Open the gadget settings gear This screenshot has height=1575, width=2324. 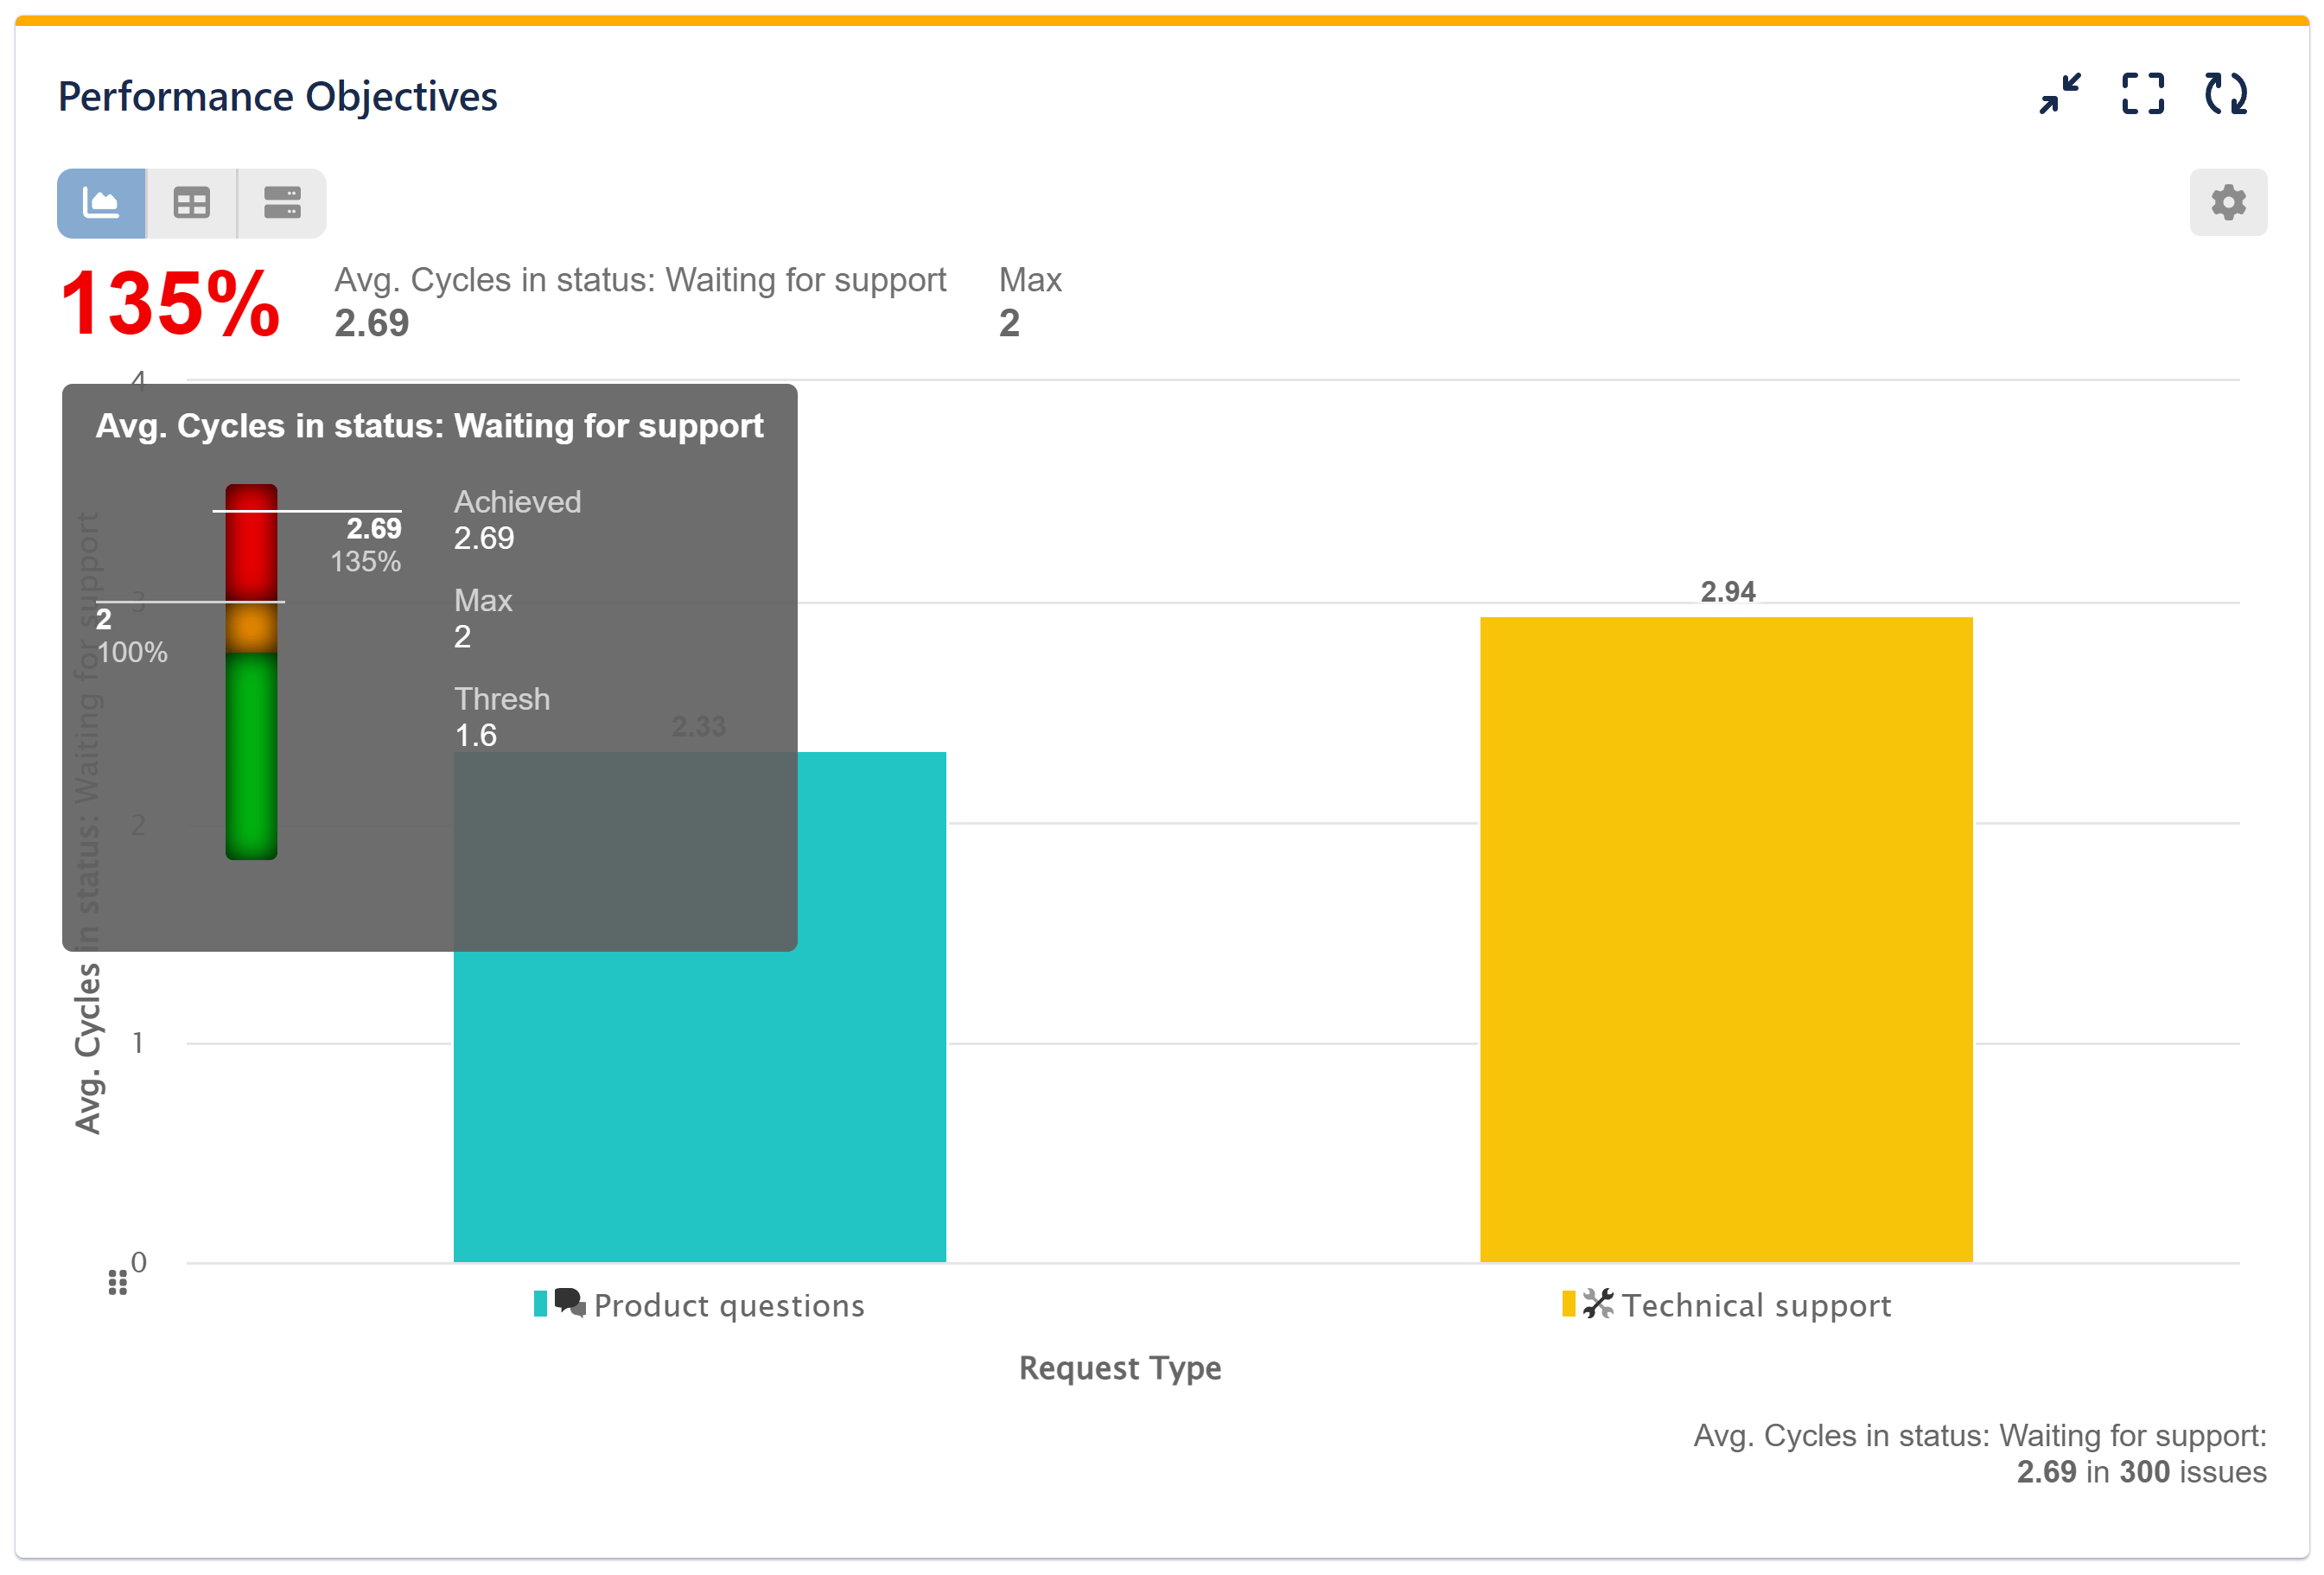[2228, 202]
